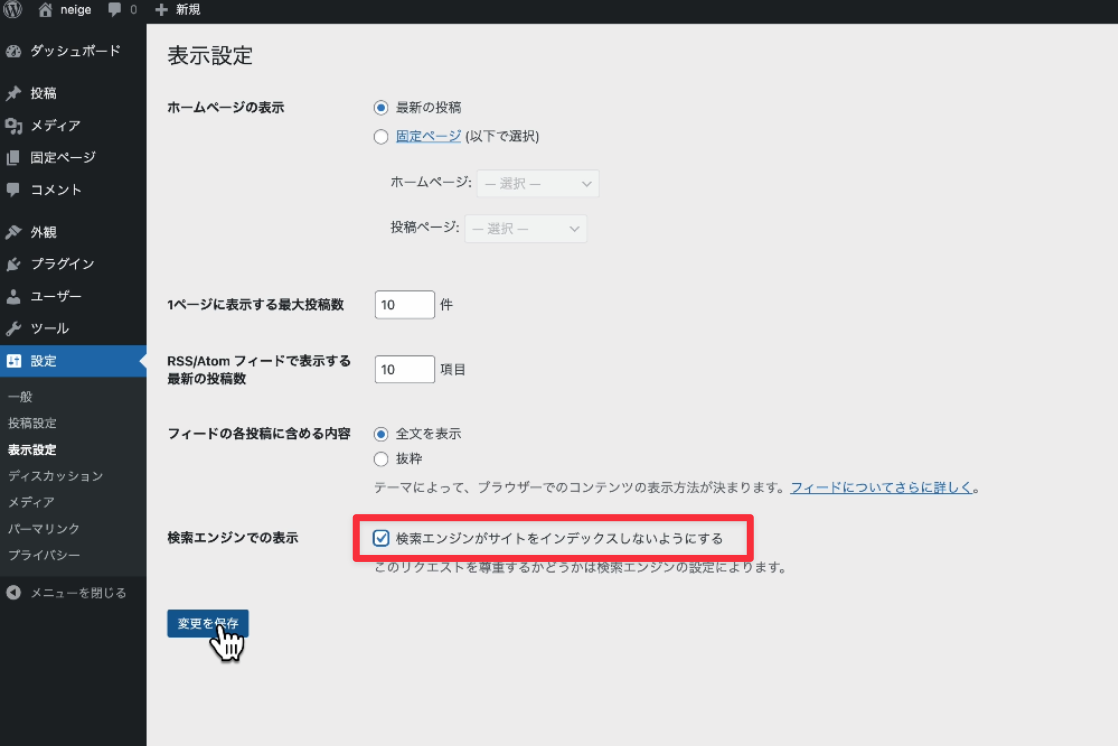This screenshot has width=1118, height=746.
Task: Click the 変更を保存 button
Action: pyautogui.click(x=208, y=623)
